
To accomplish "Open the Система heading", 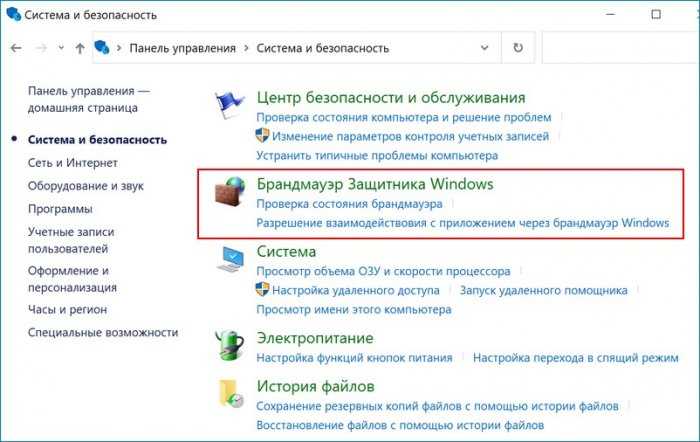I will [286, 252].
